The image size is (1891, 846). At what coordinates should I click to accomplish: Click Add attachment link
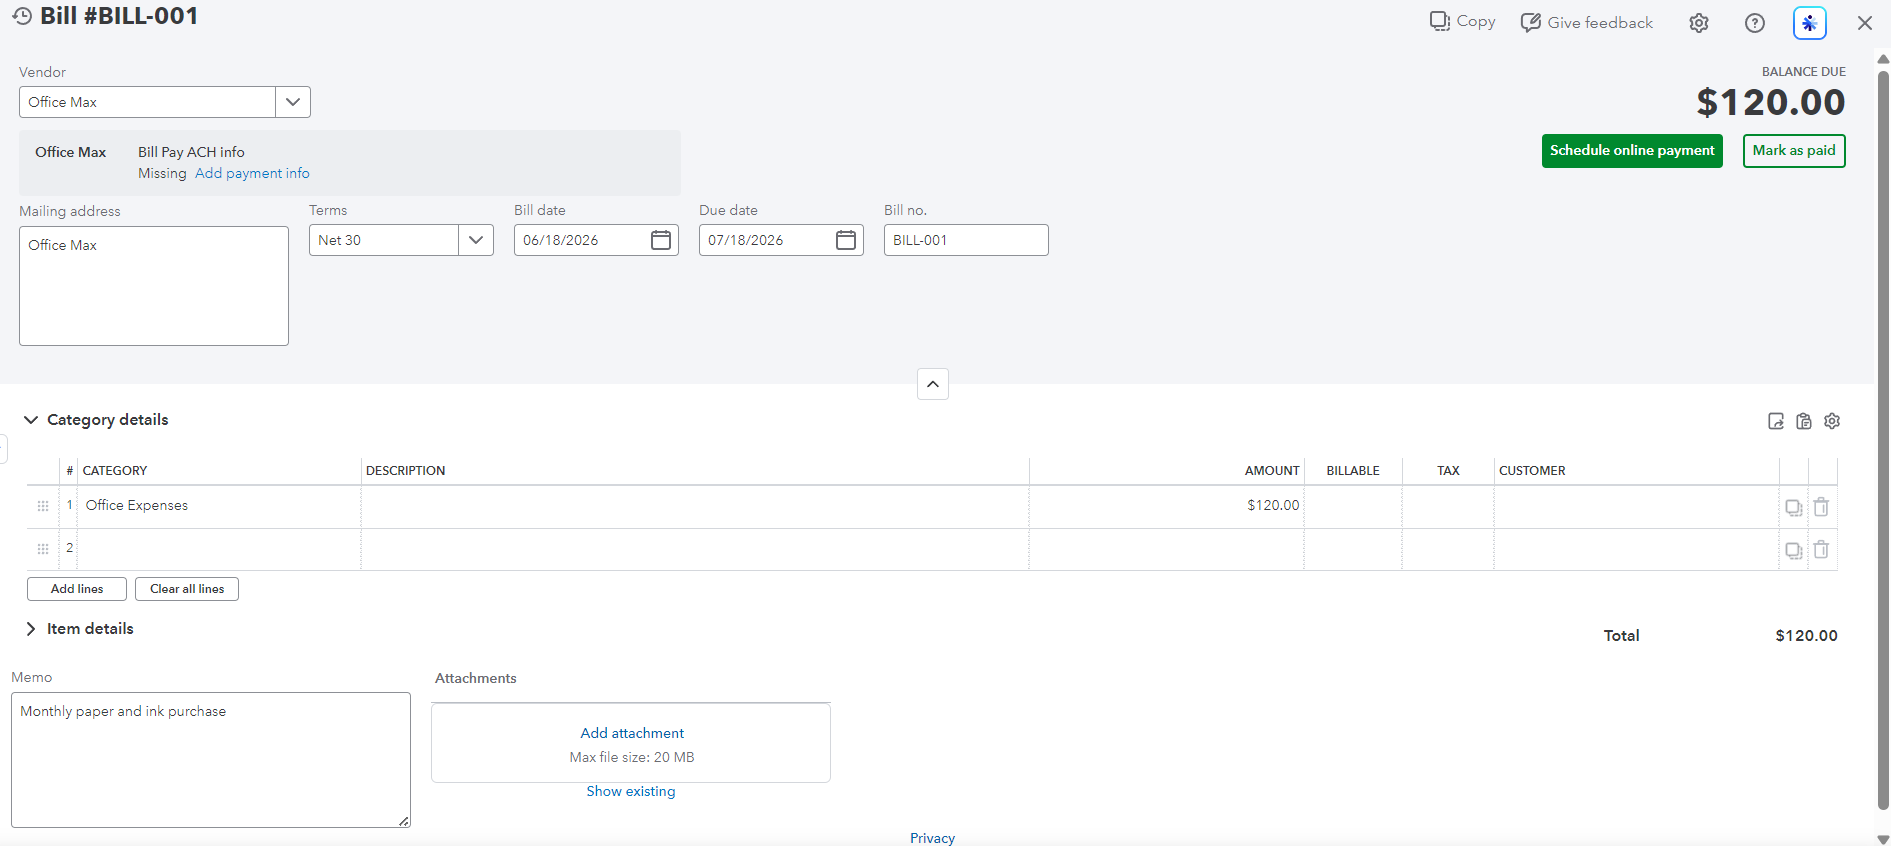click(632, 733)
